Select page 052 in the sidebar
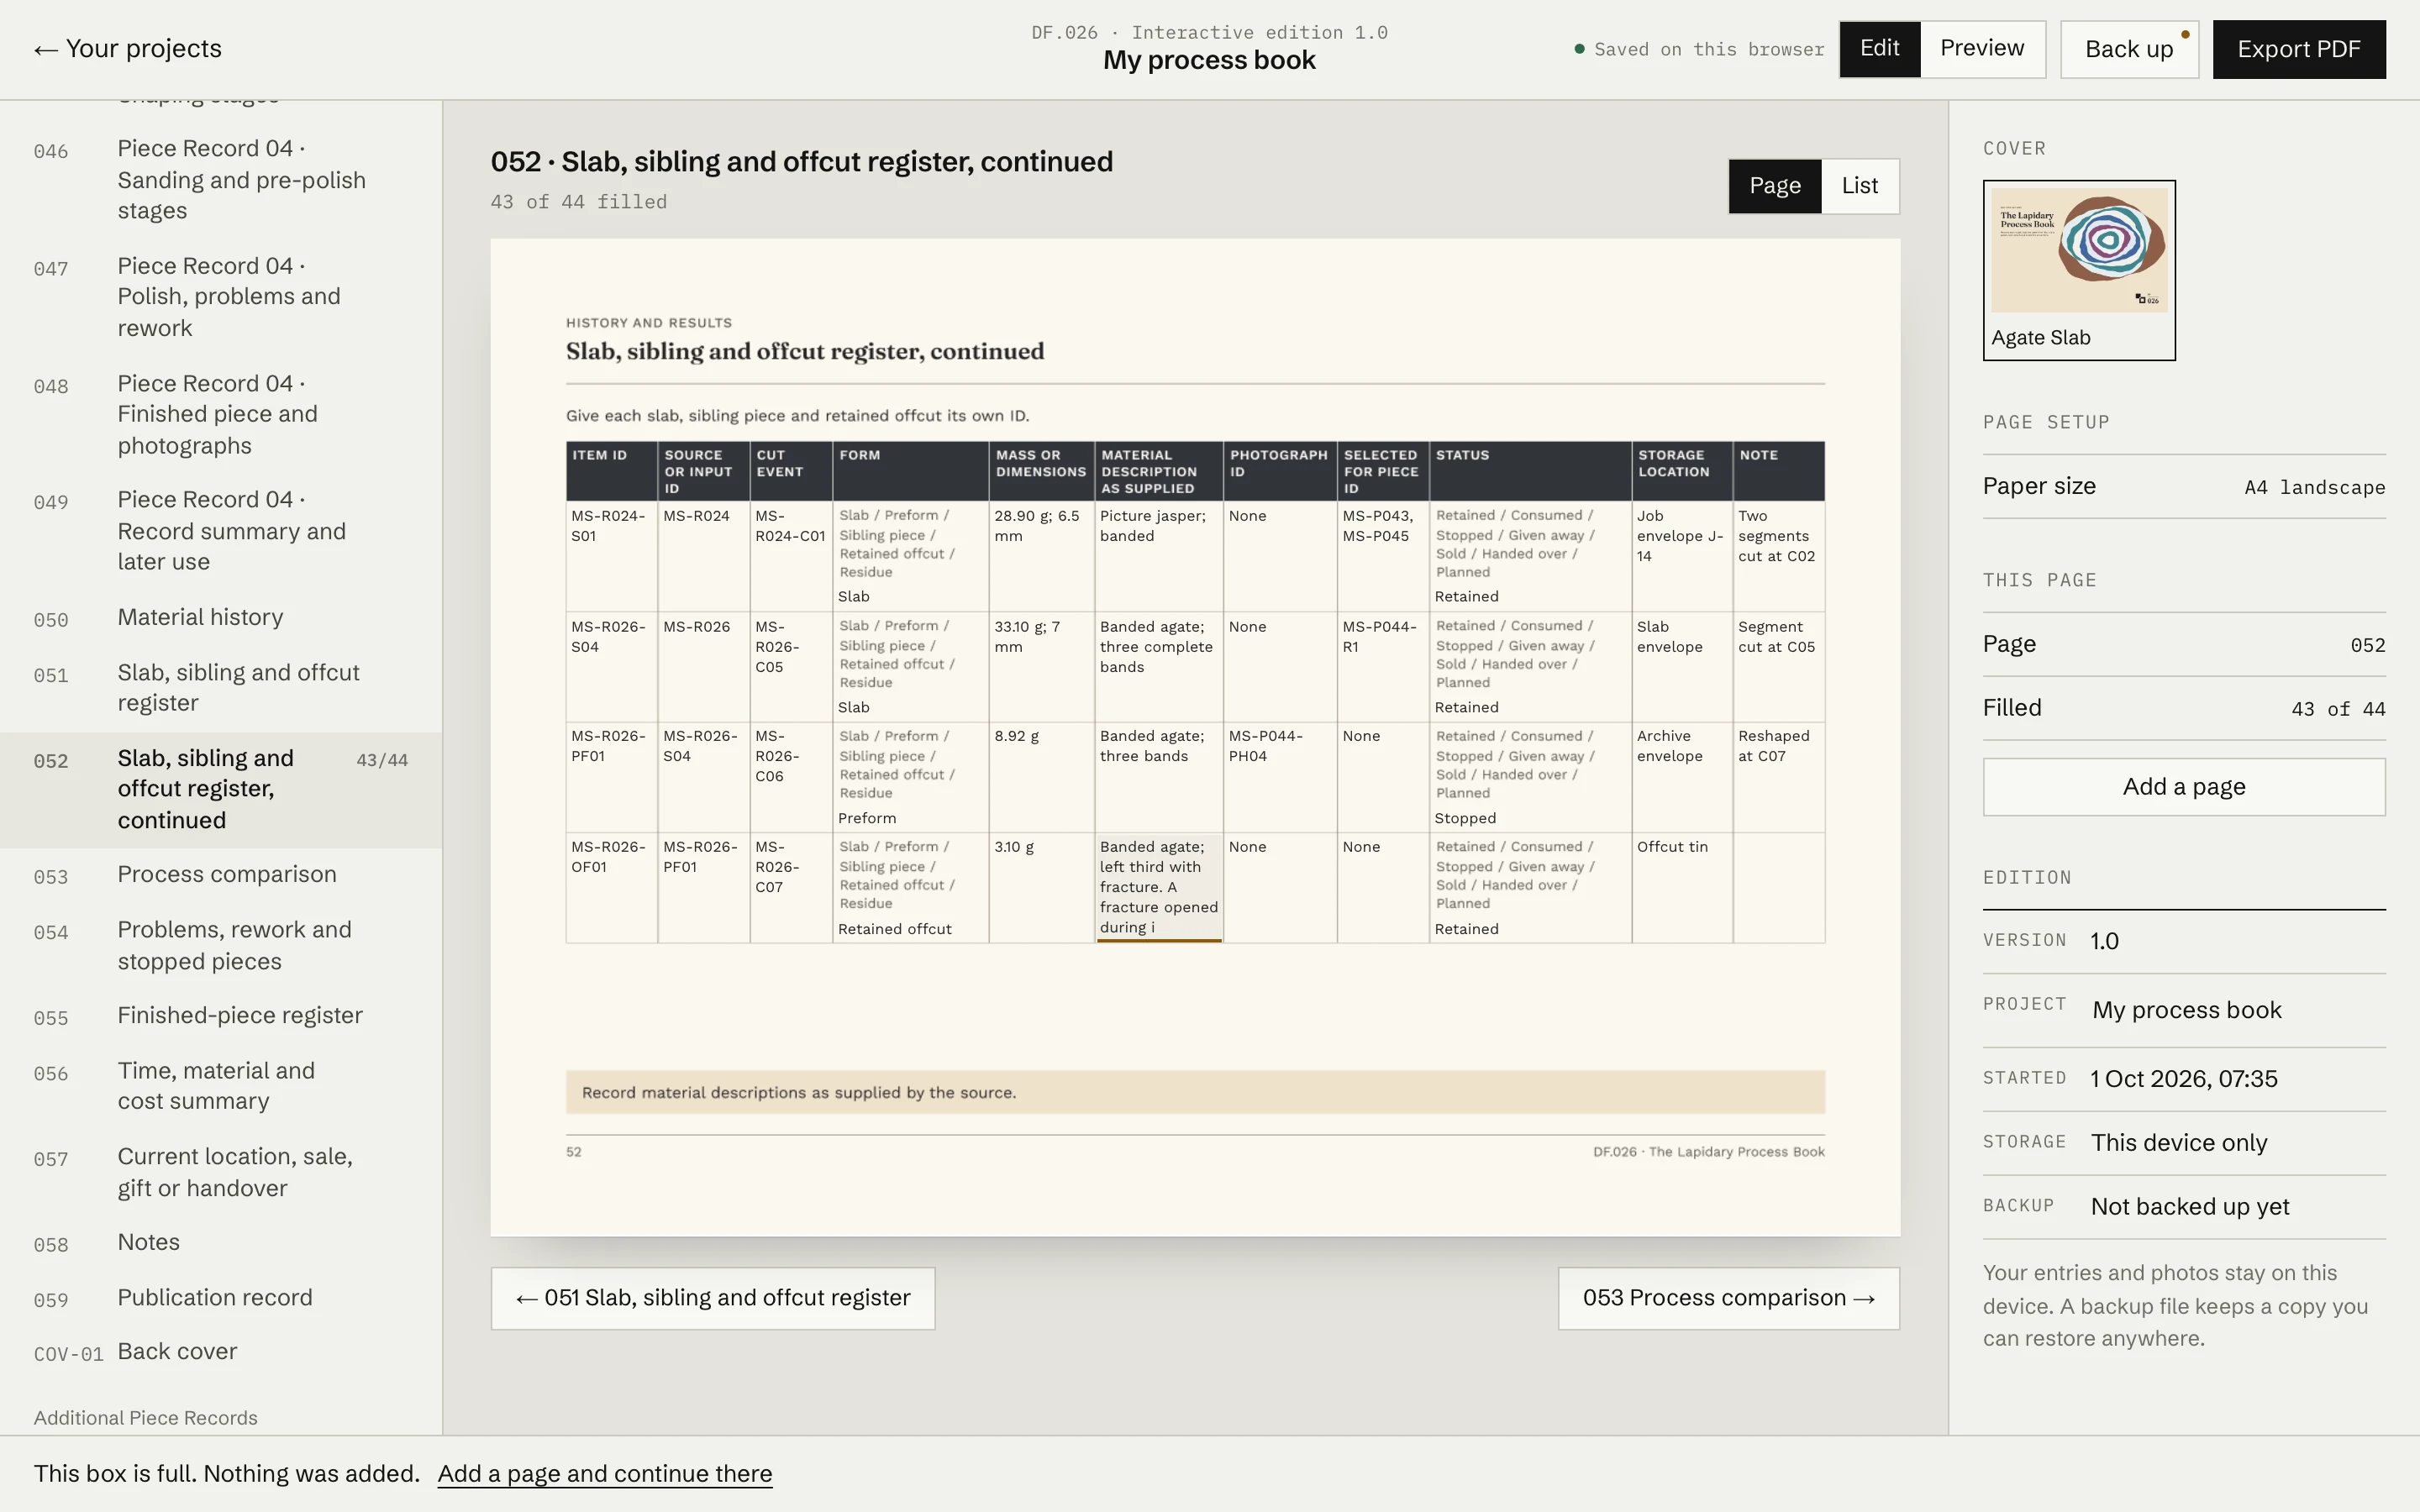2420x1512 pixels. [221, 790]
